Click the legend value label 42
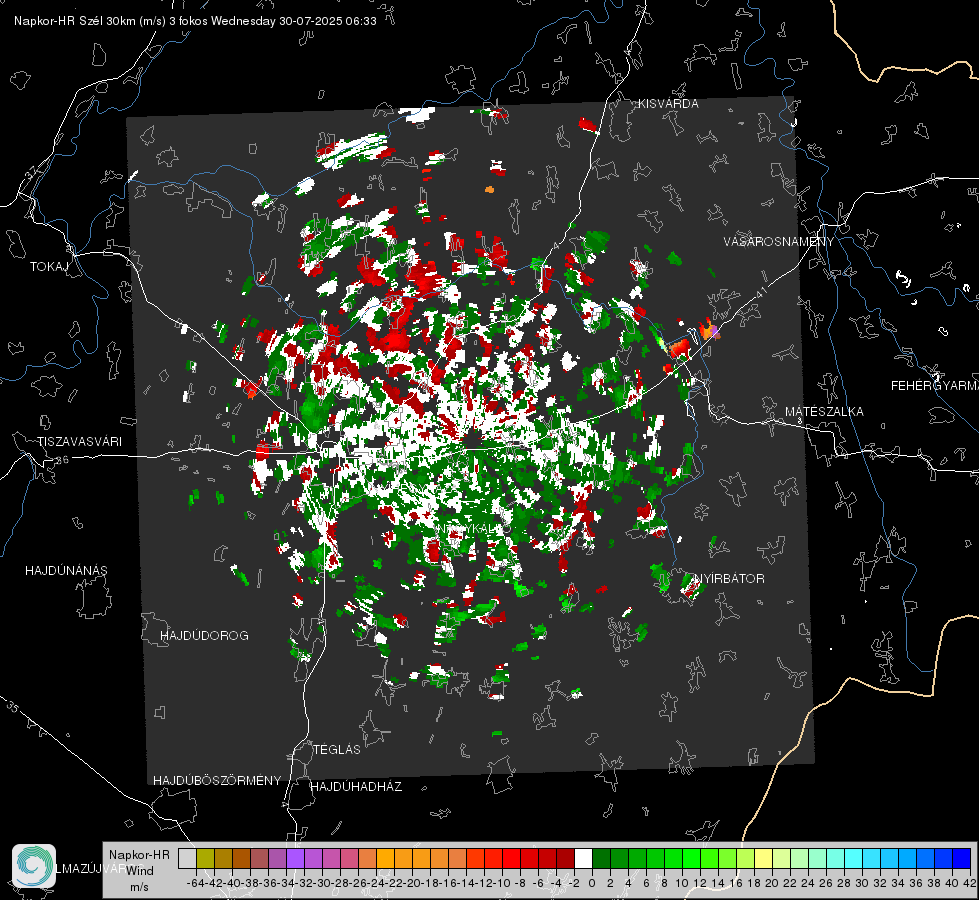Image resolution: width=979 pixels, height=900 pixels. 970,883
